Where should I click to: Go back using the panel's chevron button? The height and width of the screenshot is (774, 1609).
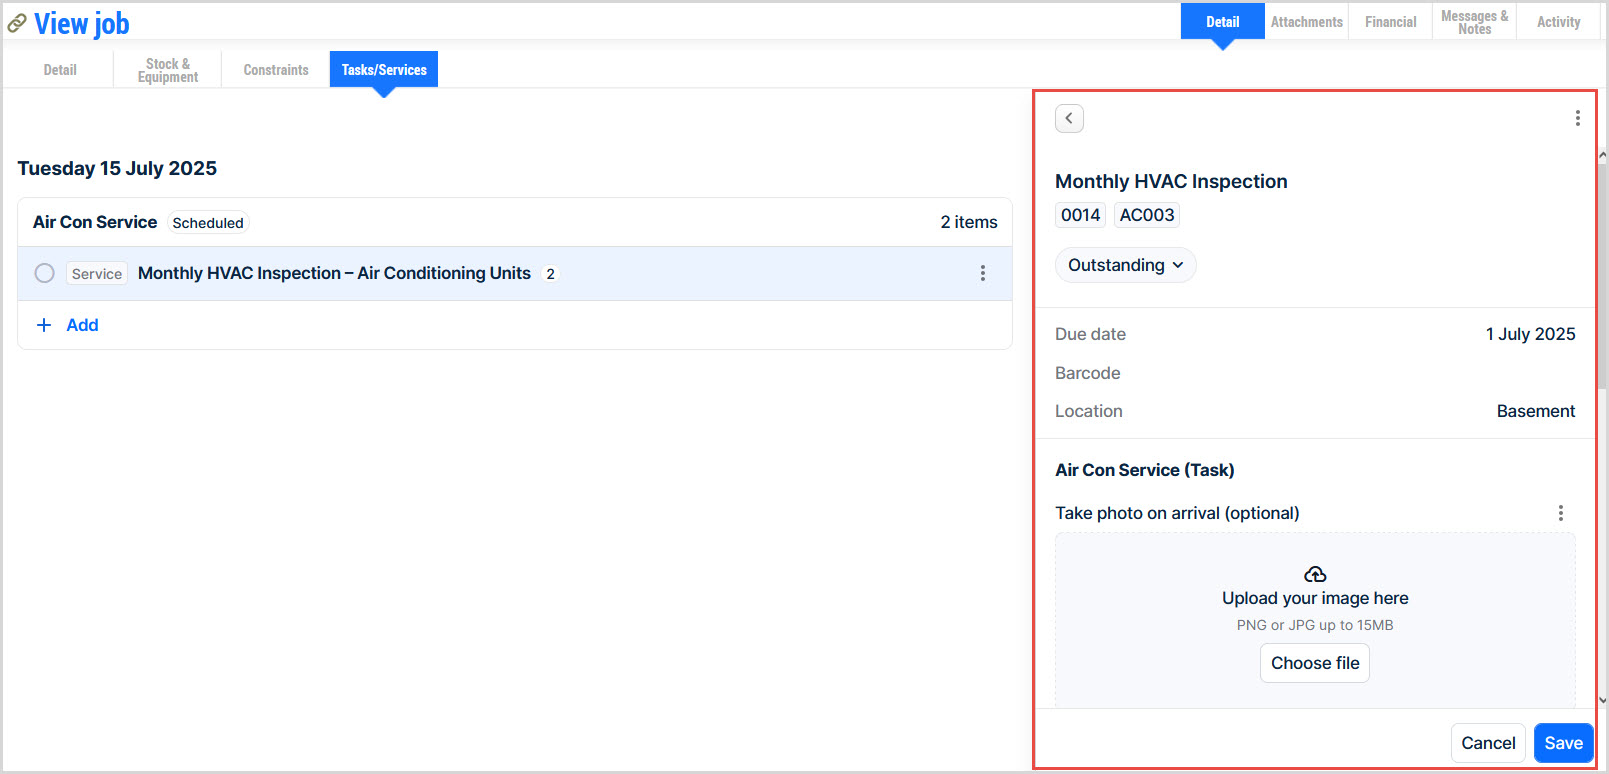[1069, 118]
